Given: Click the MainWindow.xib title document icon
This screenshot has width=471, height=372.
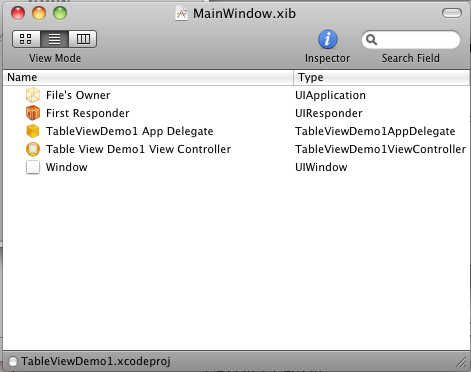Looking at the screenshot, I should pyautogui.click(x=181, y=14).
